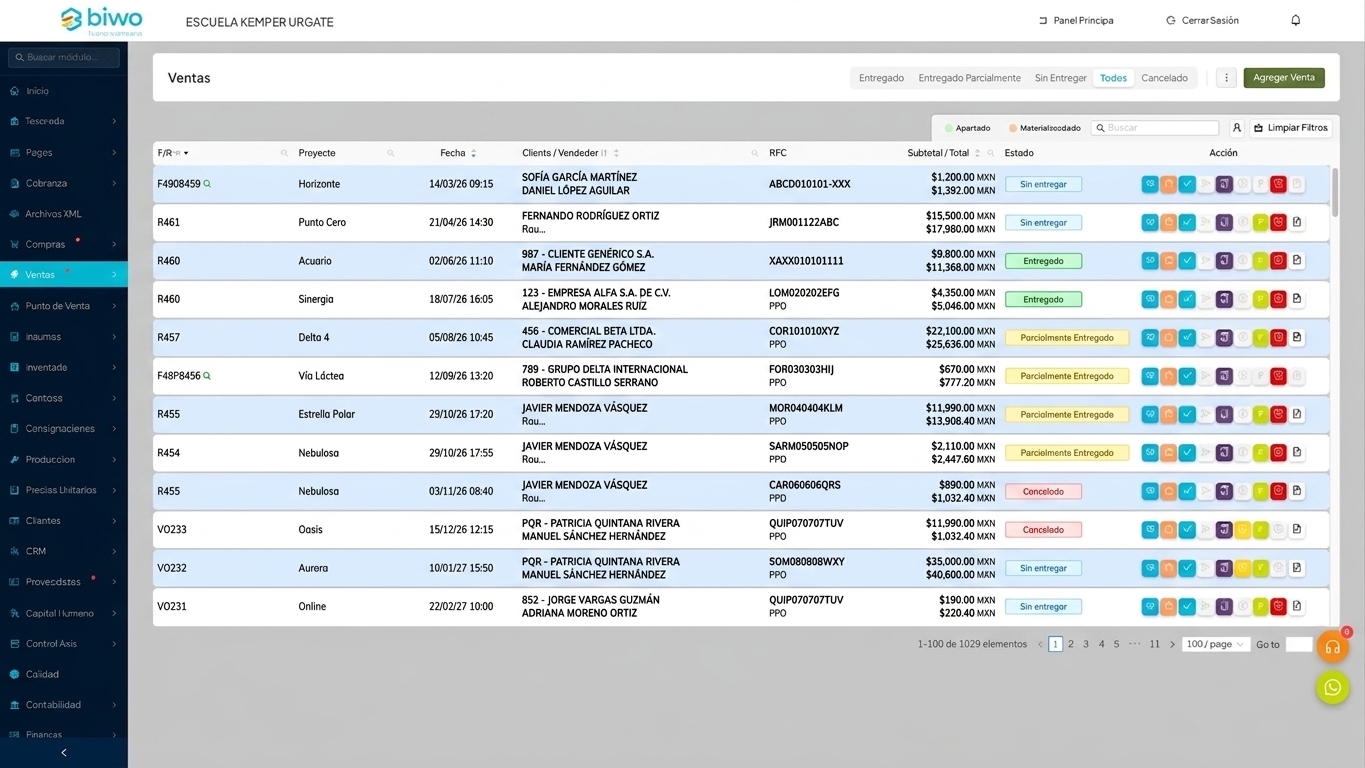Open the green WhatsApp chat bubble
Viewport: 1365px width, 768px height.
tap(1332, 687)
